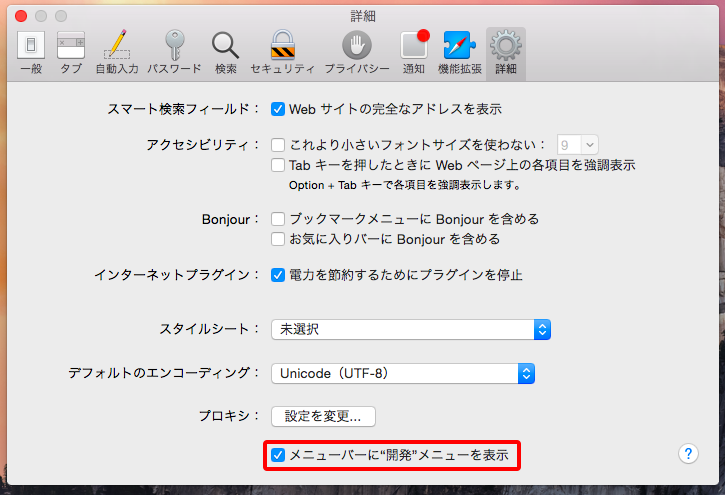Image resolution: width=725 pixels, height=495 pixels.
Task: Open the タブ (Tabs) preferences pane
Action: coord(71,52)
